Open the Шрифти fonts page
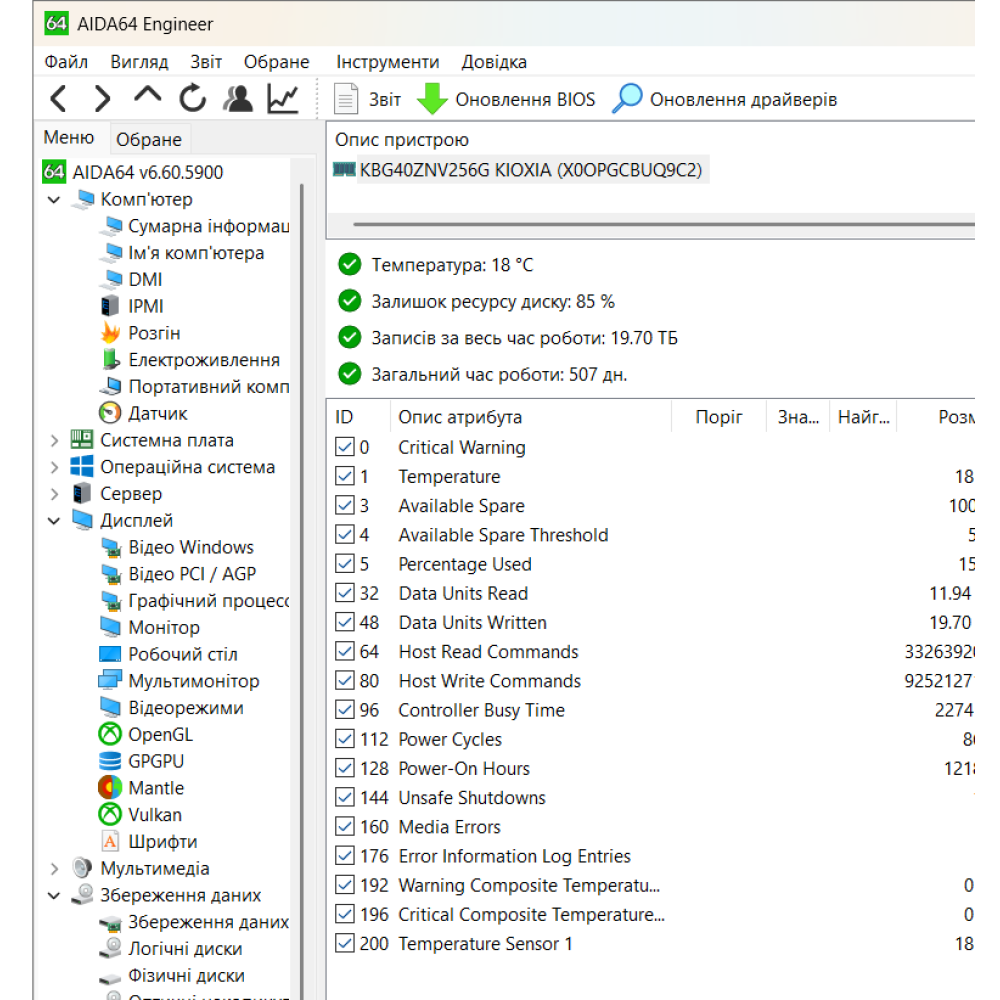Image resolution: width=1000 pixels, height=1000 pixels. pos(163,841)
